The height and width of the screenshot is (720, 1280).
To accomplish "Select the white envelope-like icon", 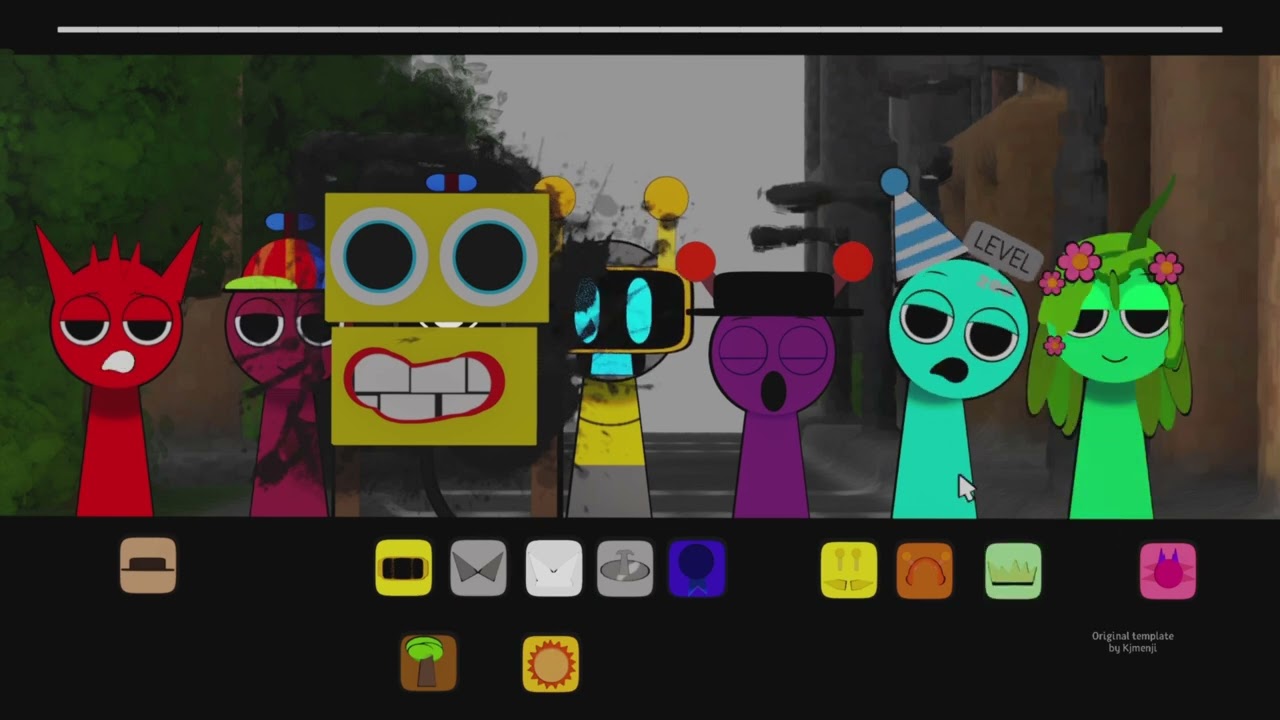I will pyautogui.click(x=553, y=568).
